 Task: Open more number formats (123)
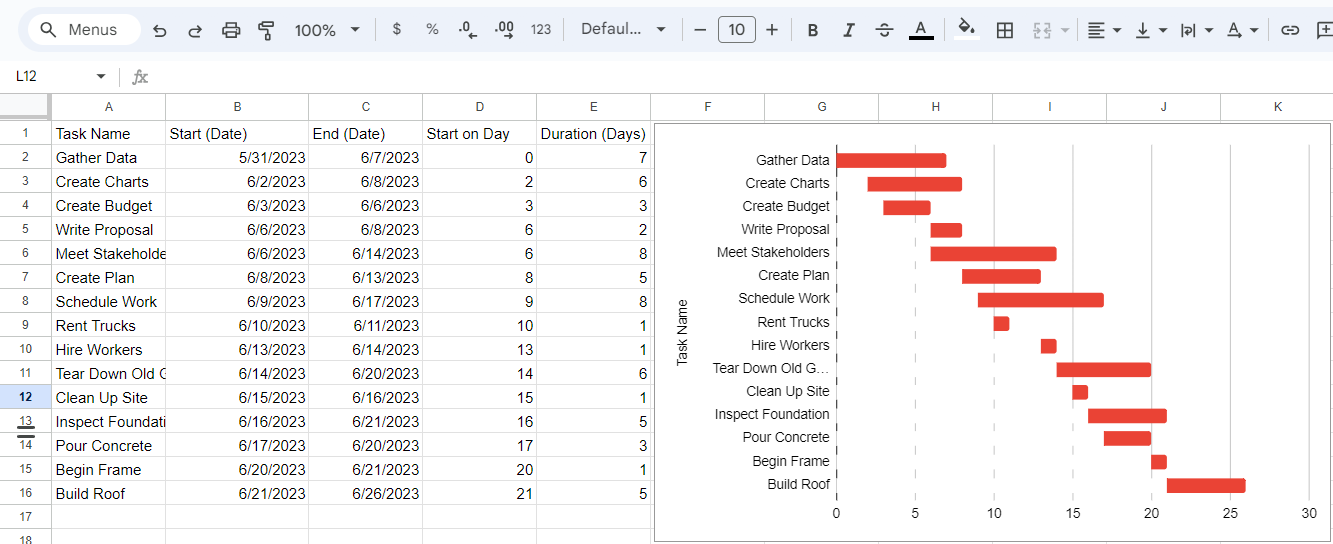tap(541, 30)
